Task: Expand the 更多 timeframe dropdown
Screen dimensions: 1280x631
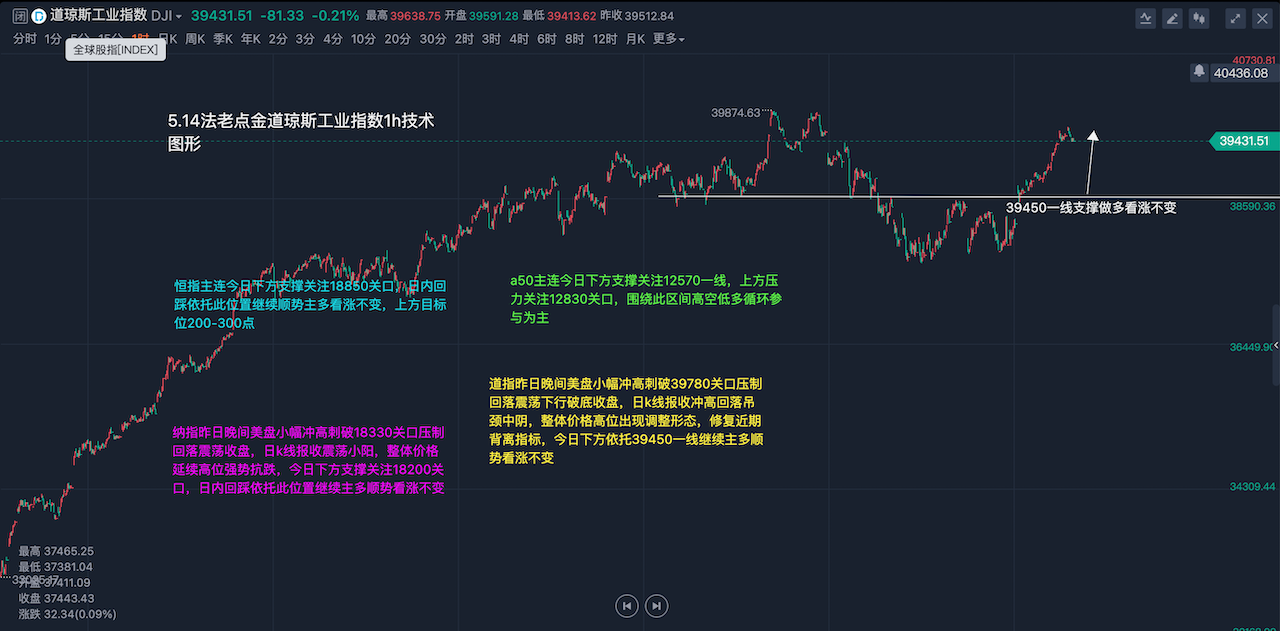Action: [x=669, y=39]
